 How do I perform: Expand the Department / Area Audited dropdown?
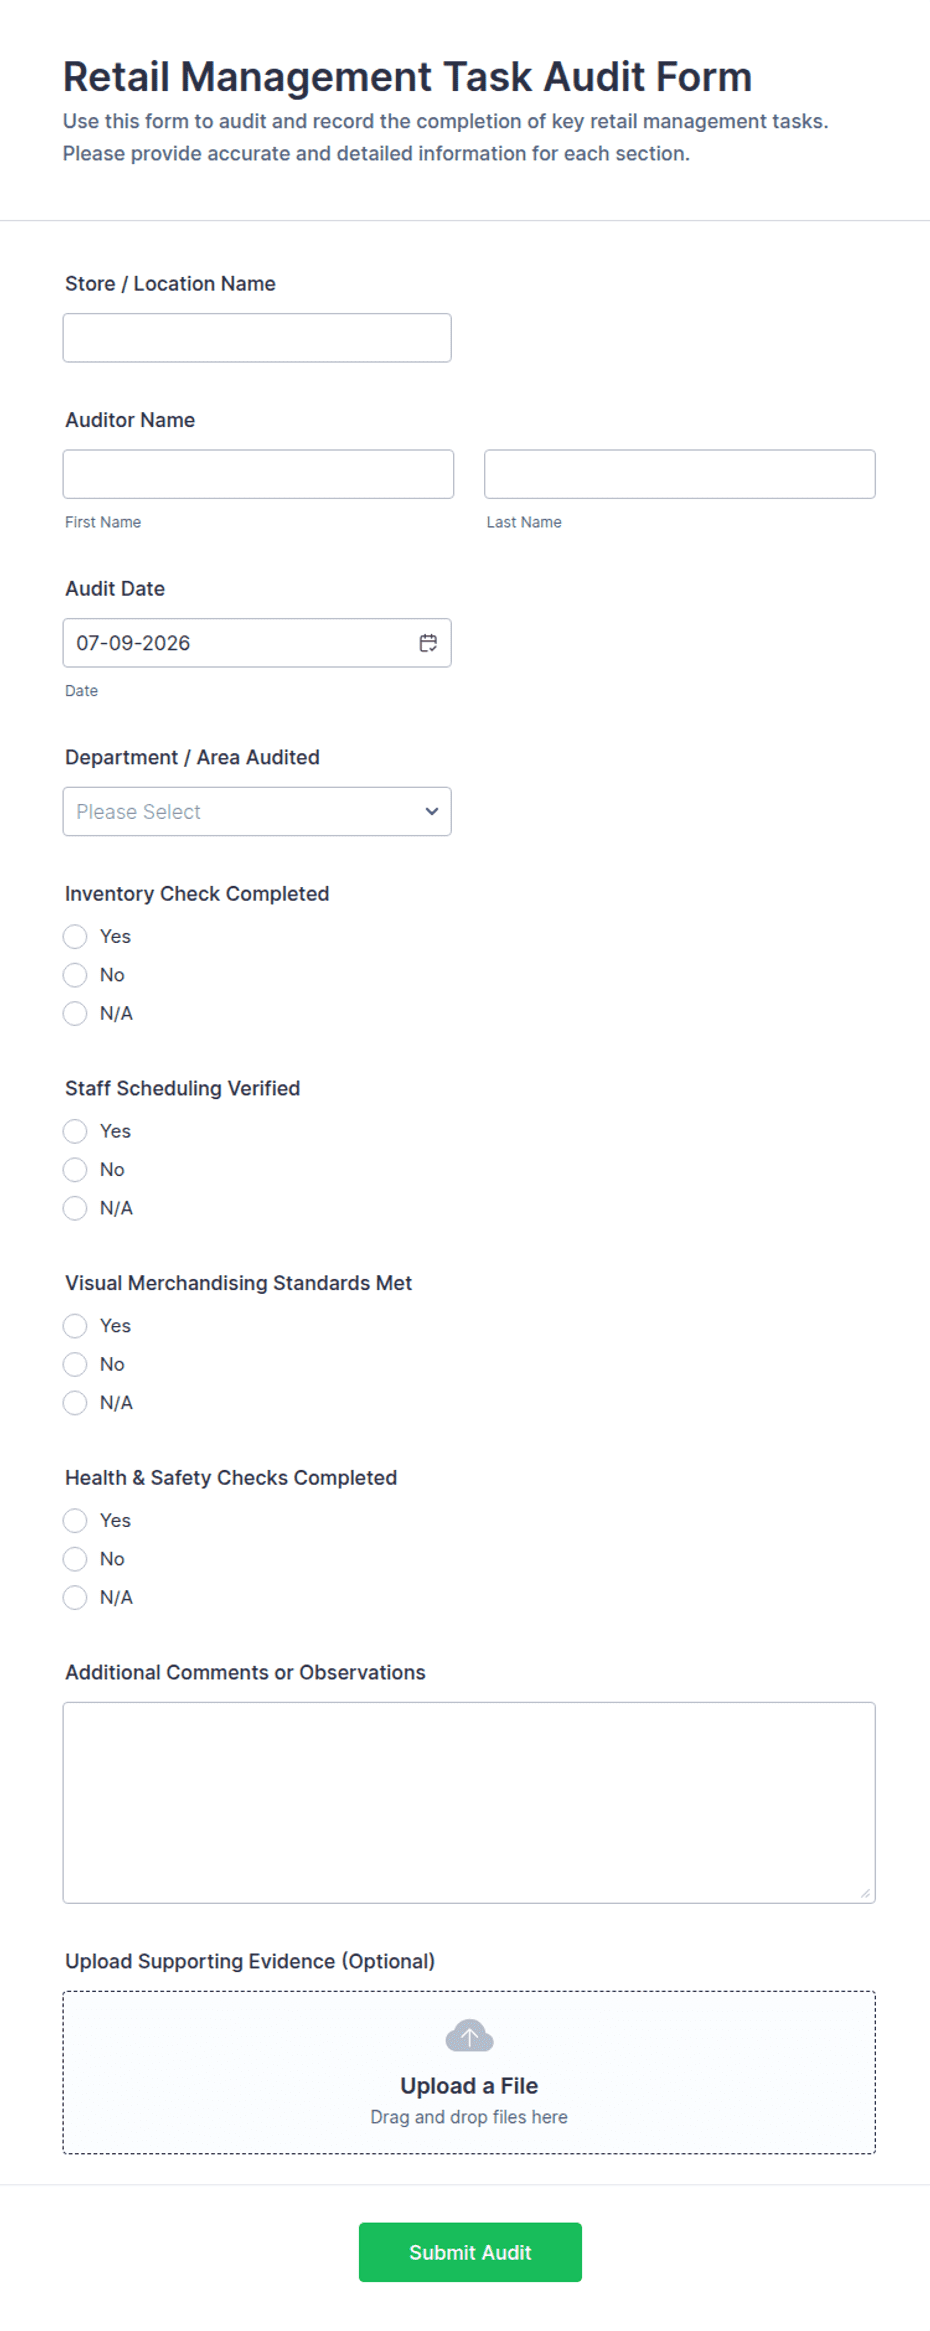tap(257, 811)
